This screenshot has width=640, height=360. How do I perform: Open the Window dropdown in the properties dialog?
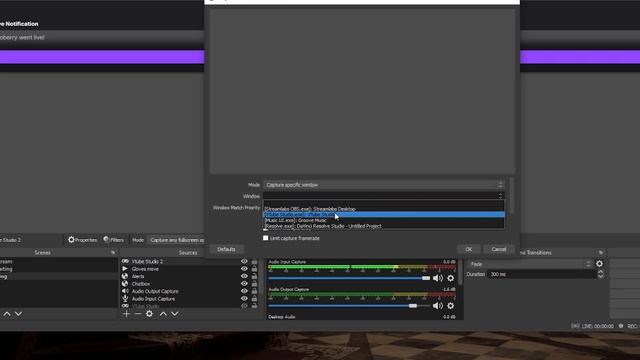click(x=383, y=196)
